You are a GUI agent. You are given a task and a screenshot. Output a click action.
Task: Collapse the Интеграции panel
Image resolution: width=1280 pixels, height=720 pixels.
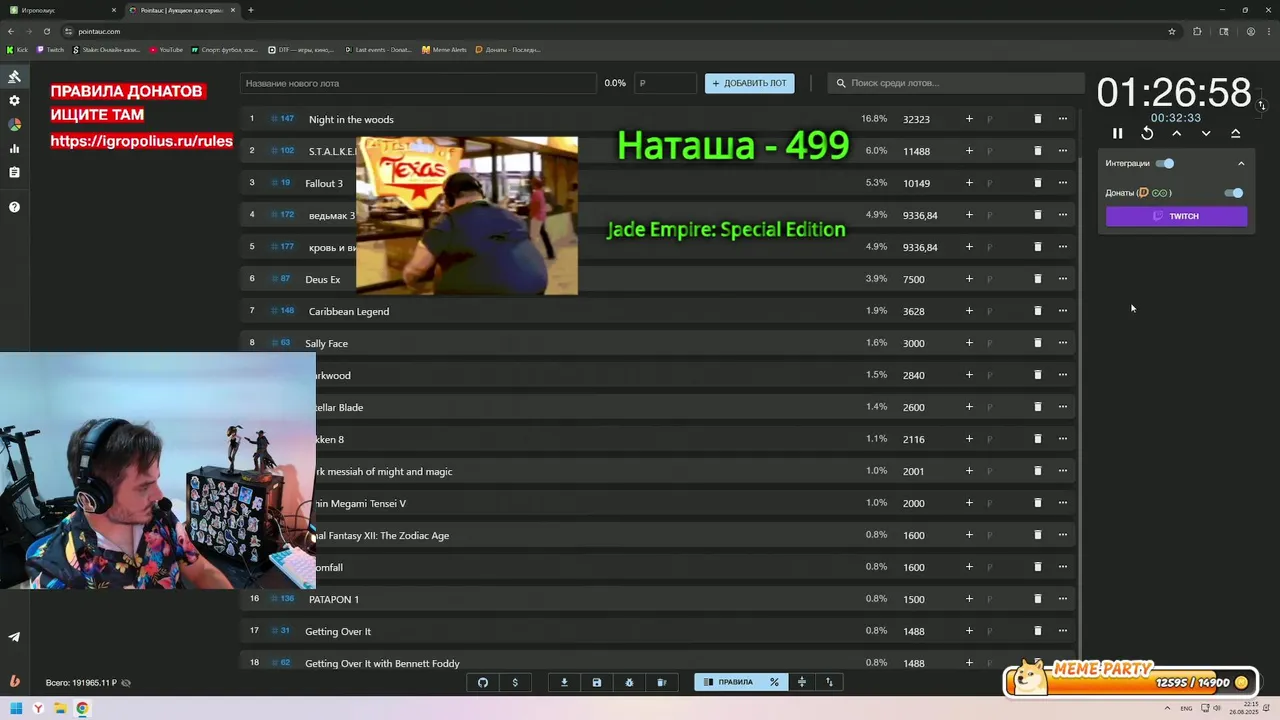point(1241,163)
